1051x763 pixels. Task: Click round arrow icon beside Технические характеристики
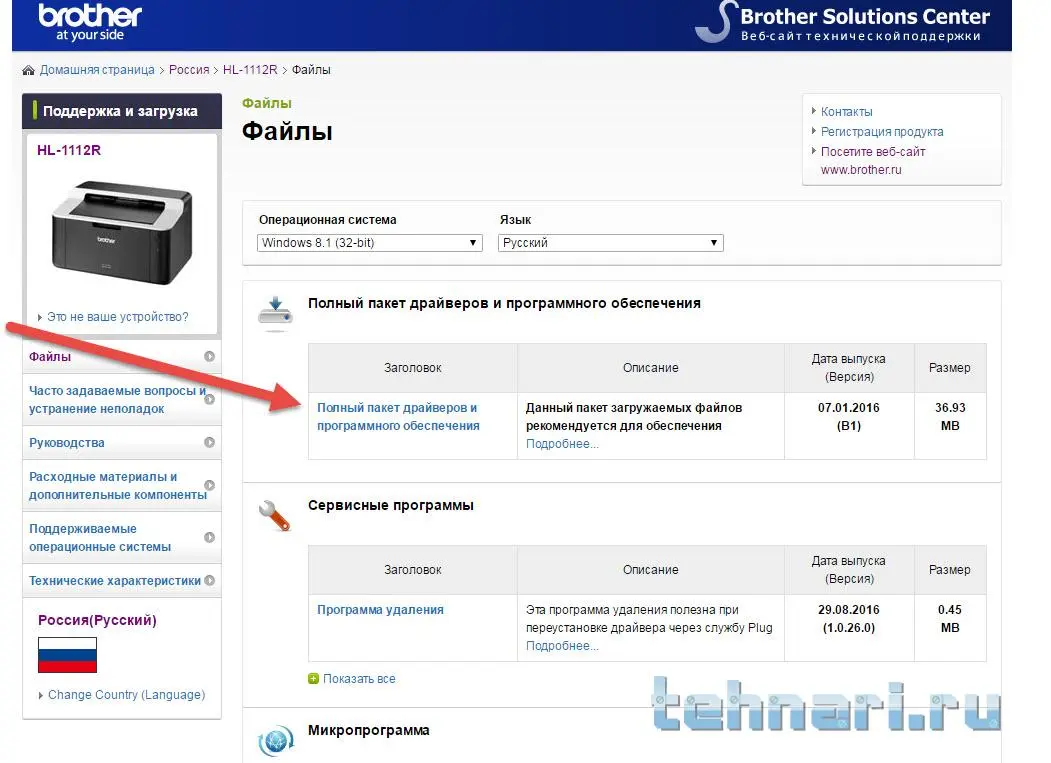[209, 581]
